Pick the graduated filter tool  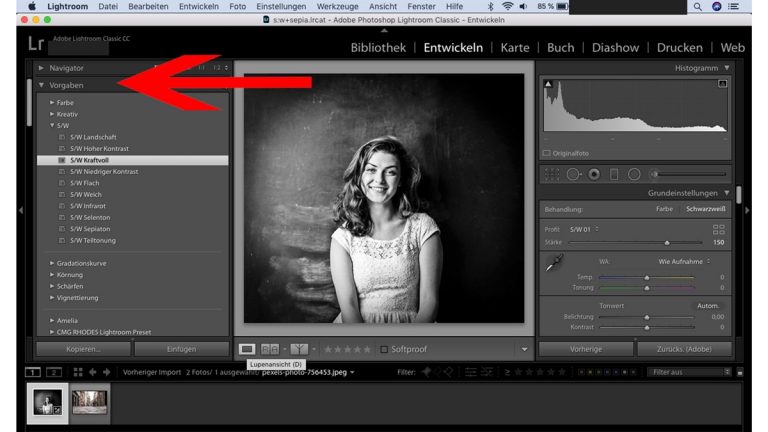tap(614, 174)
